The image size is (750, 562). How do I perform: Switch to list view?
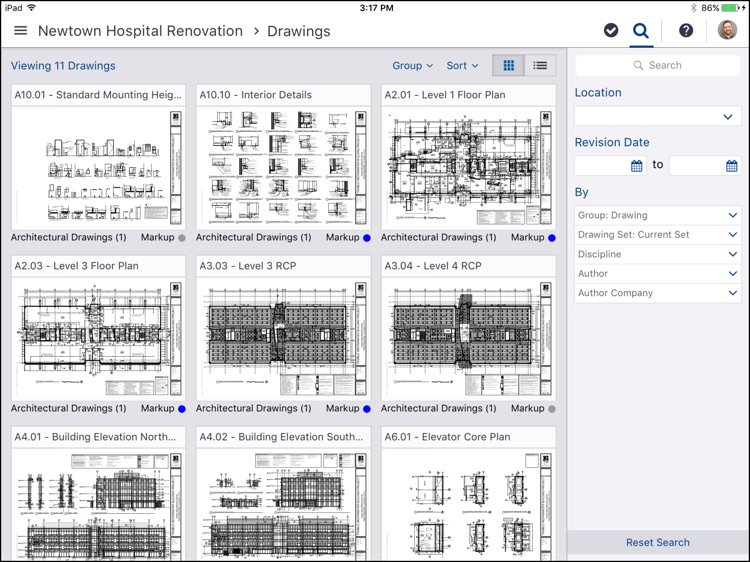540,66
